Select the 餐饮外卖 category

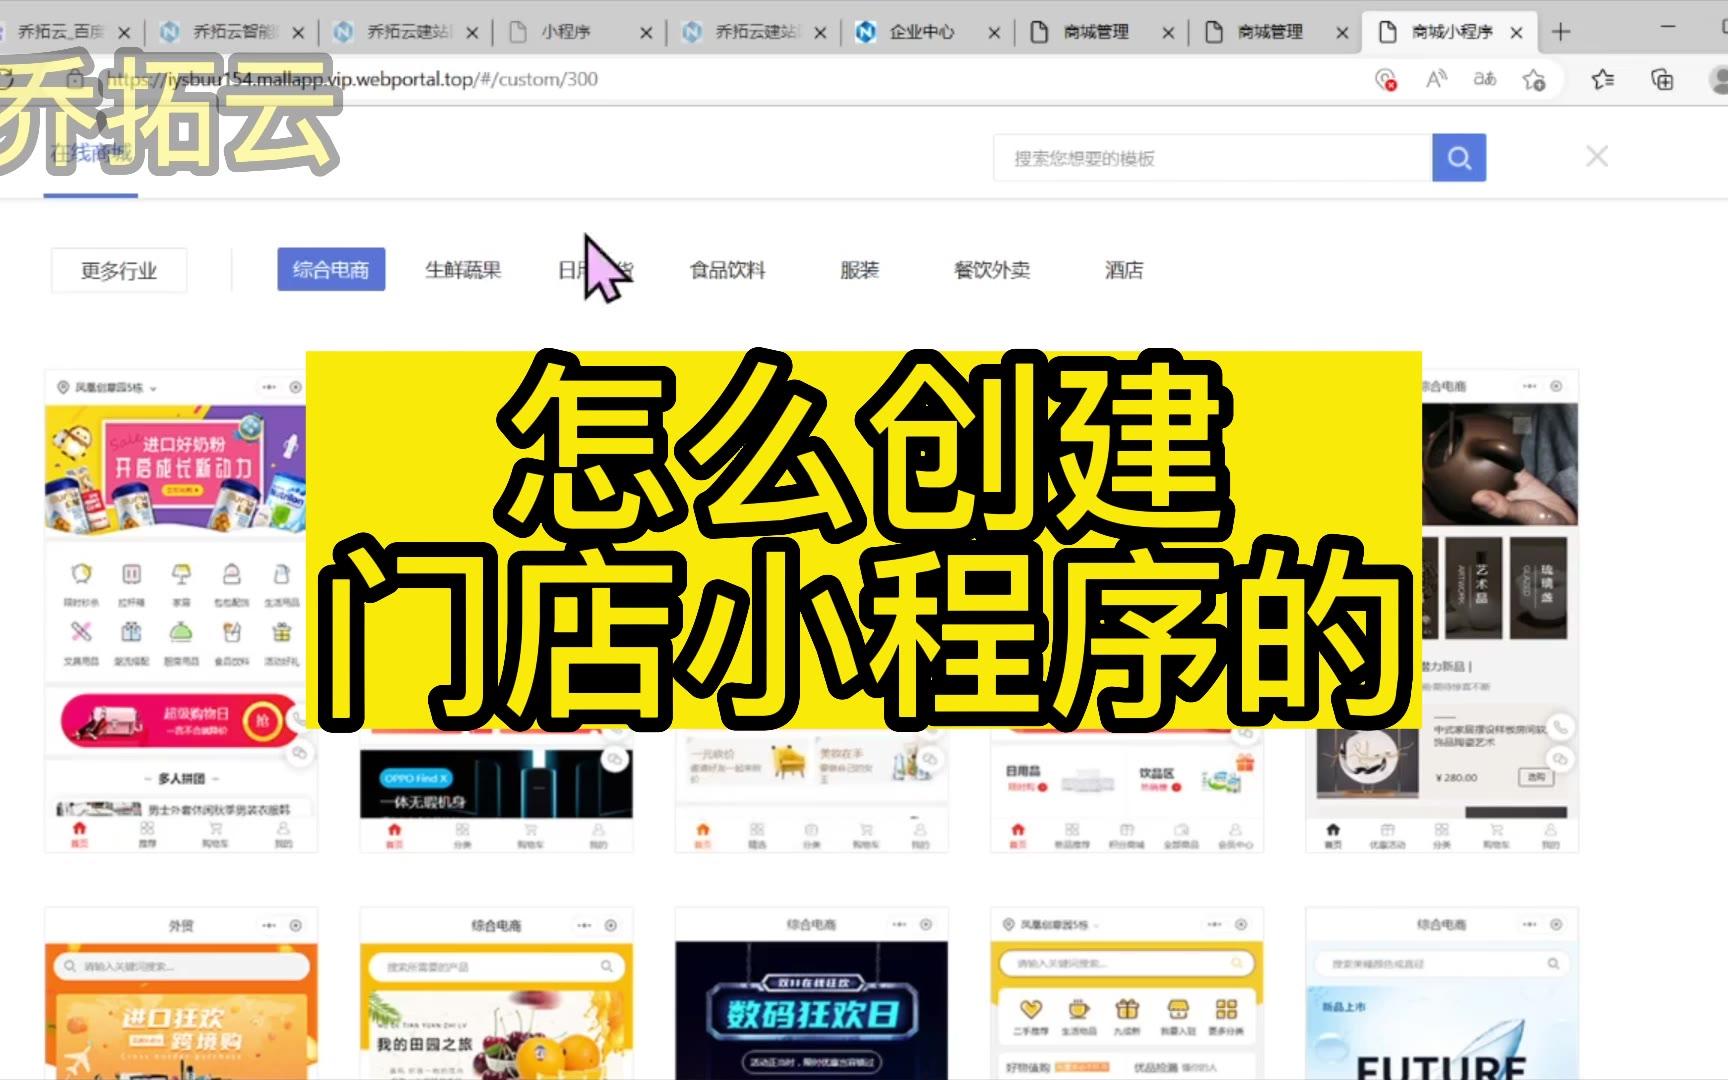[x=992, y=270]
